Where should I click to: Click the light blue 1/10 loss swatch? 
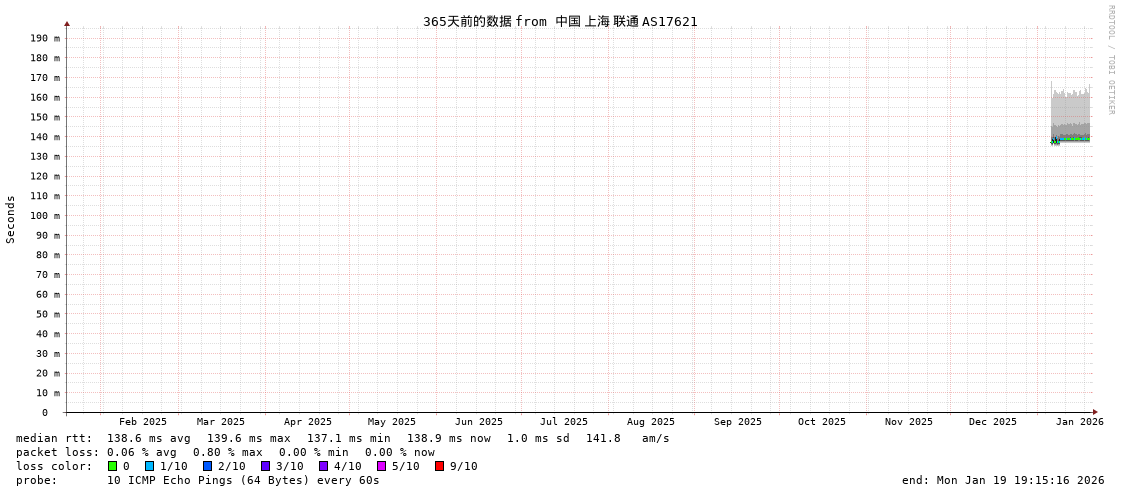[x=150, y=466]
